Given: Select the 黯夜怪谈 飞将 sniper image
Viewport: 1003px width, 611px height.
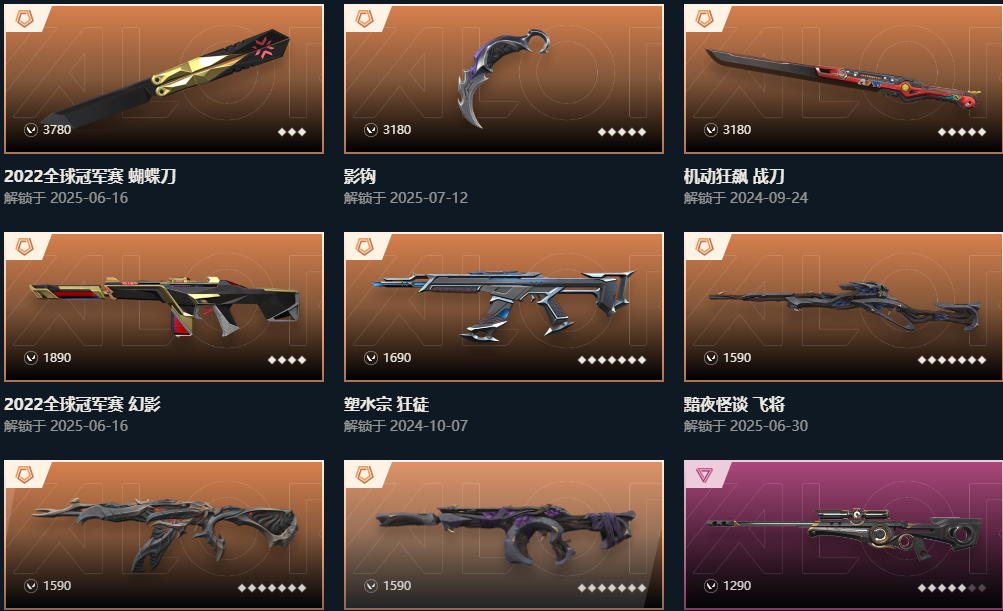Looking at the screenshot, I should coord(843,306).
